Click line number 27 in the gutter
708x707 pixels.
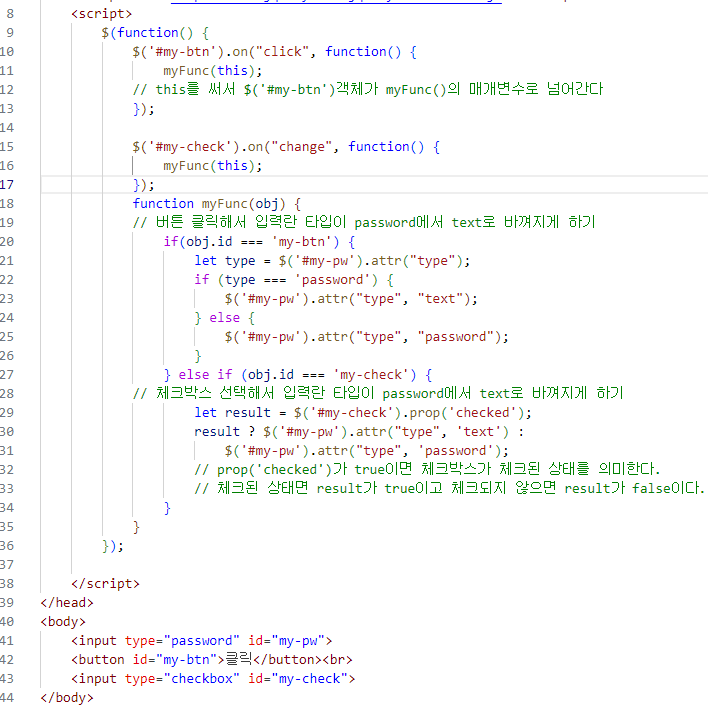[x=7, y=374]
